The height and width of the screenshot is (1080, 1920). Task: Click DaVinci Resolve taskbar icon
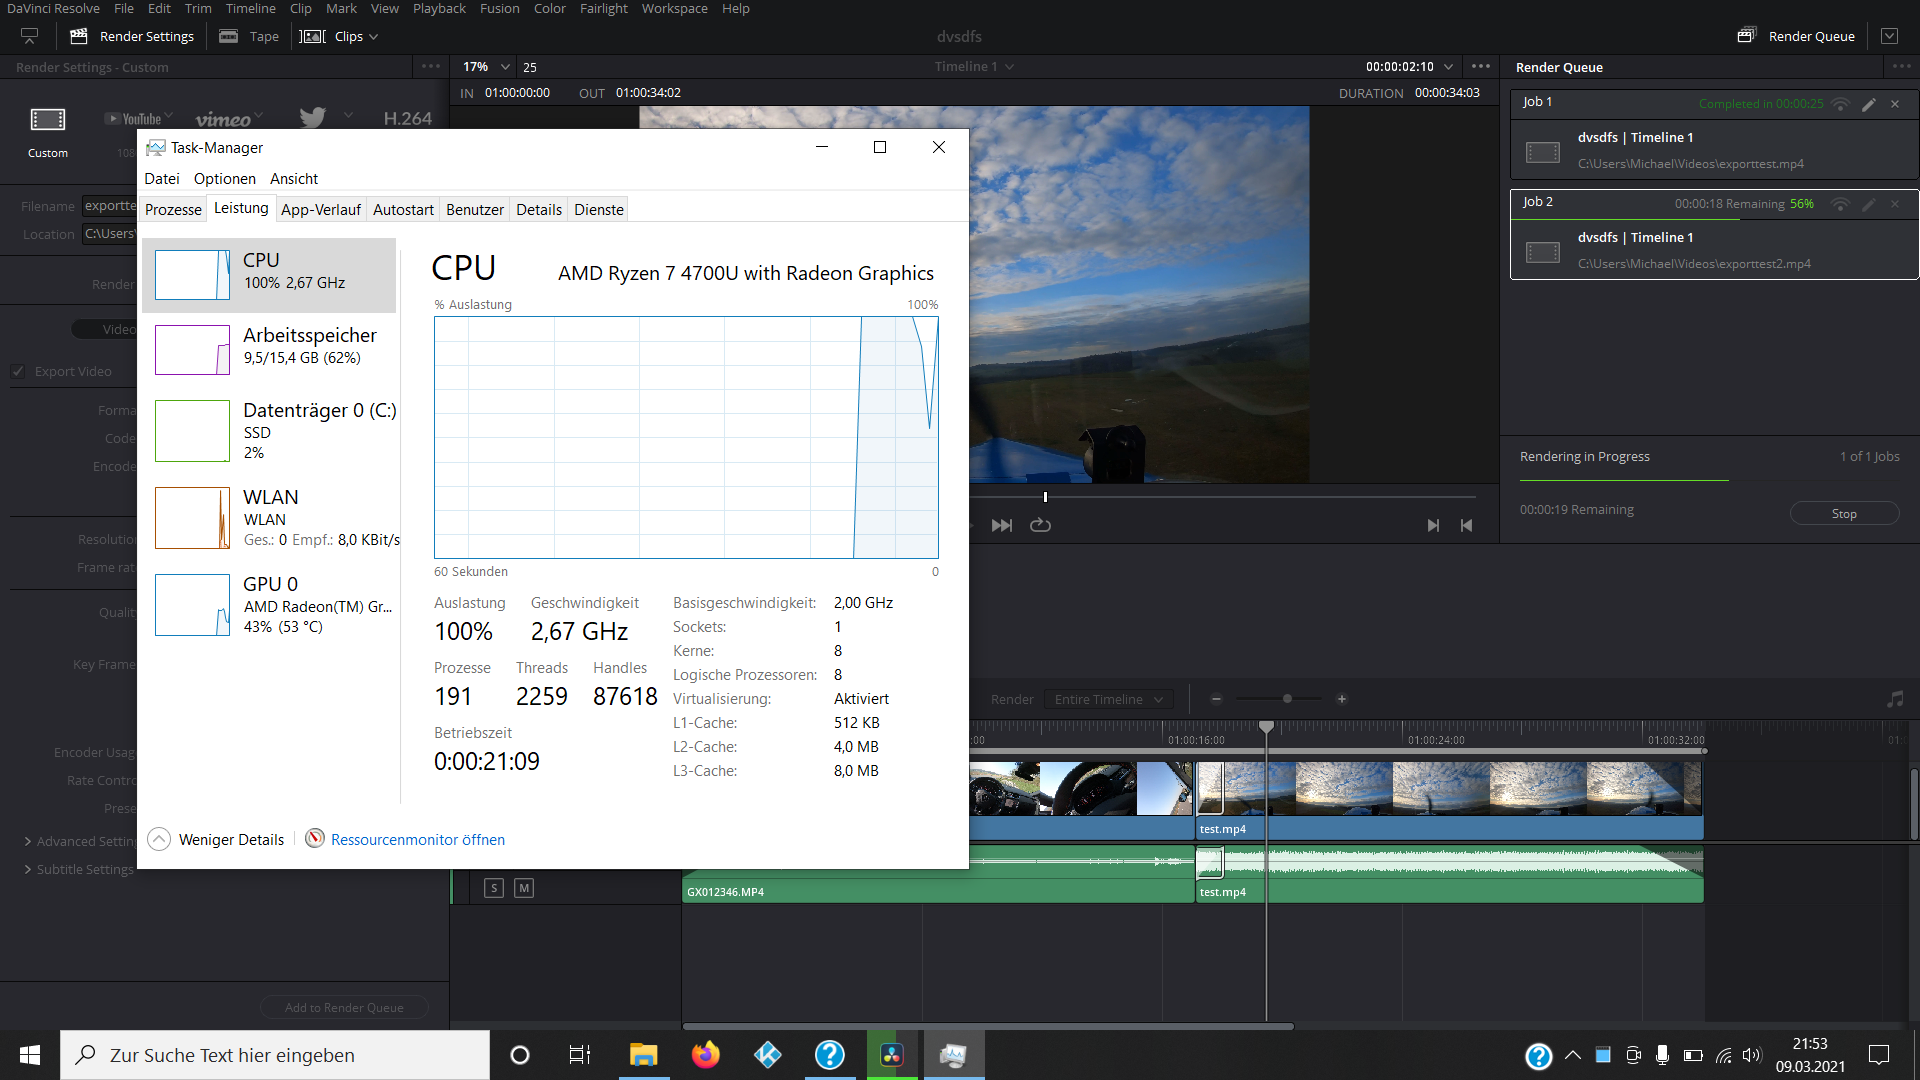click(x=892, y=1055)
